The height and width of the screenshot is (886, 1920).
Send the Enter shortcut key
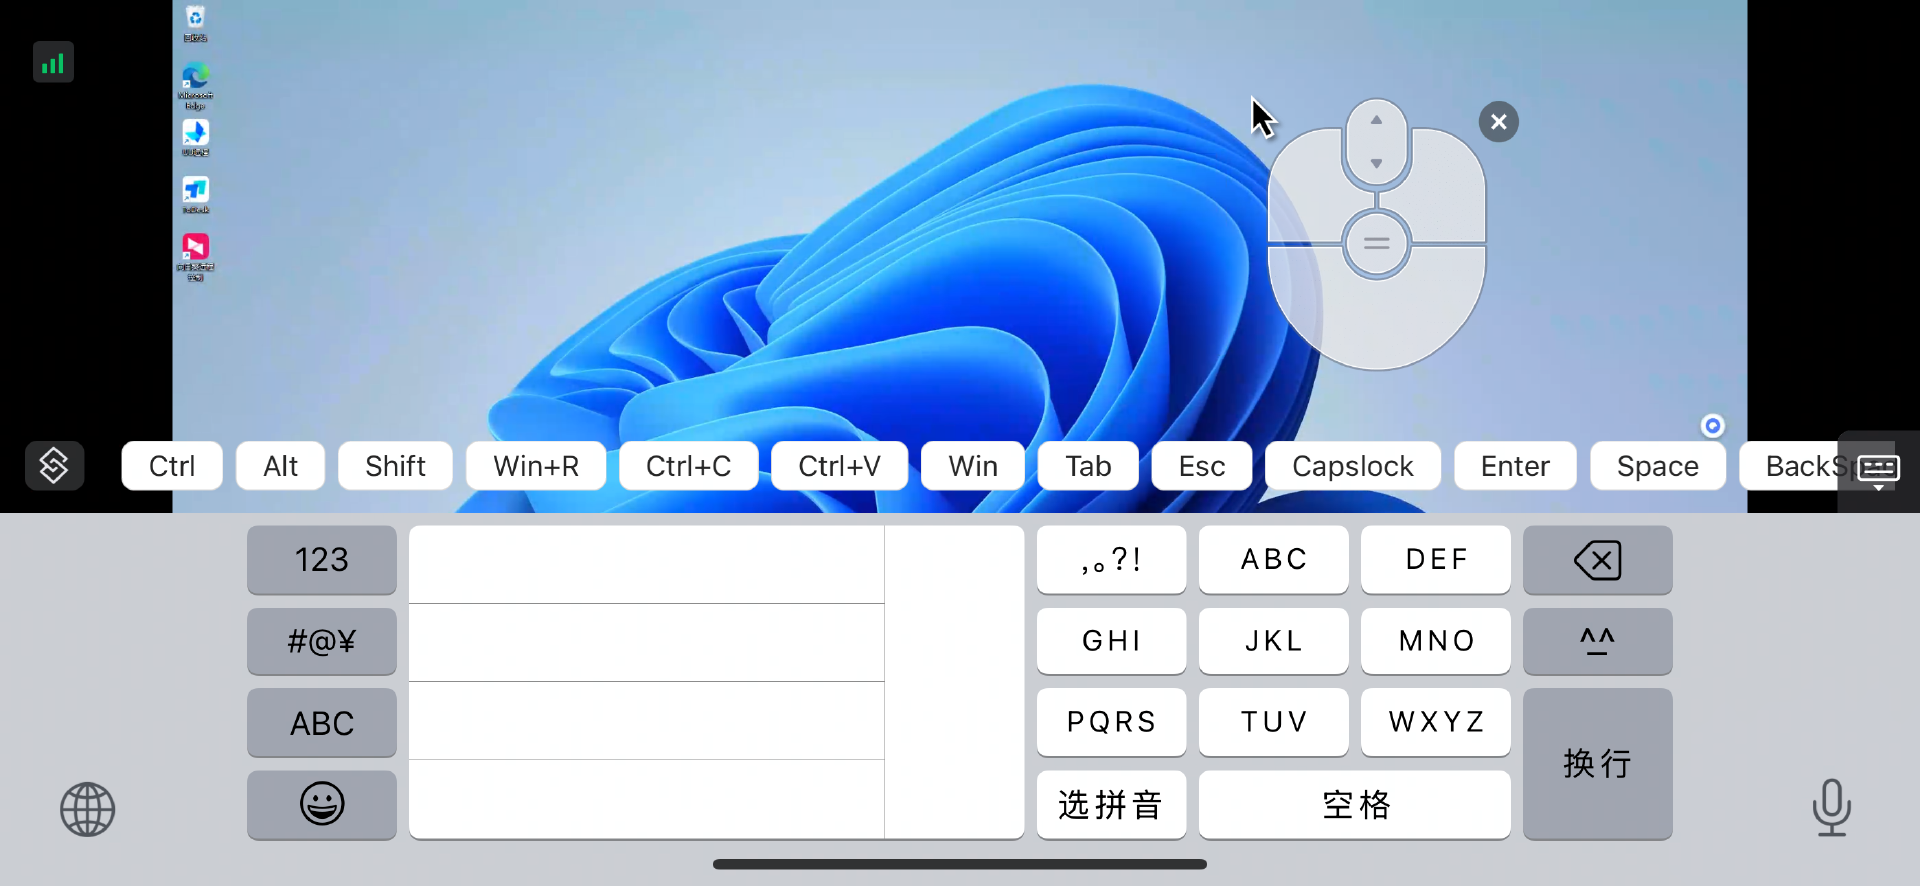(1515, 466)
